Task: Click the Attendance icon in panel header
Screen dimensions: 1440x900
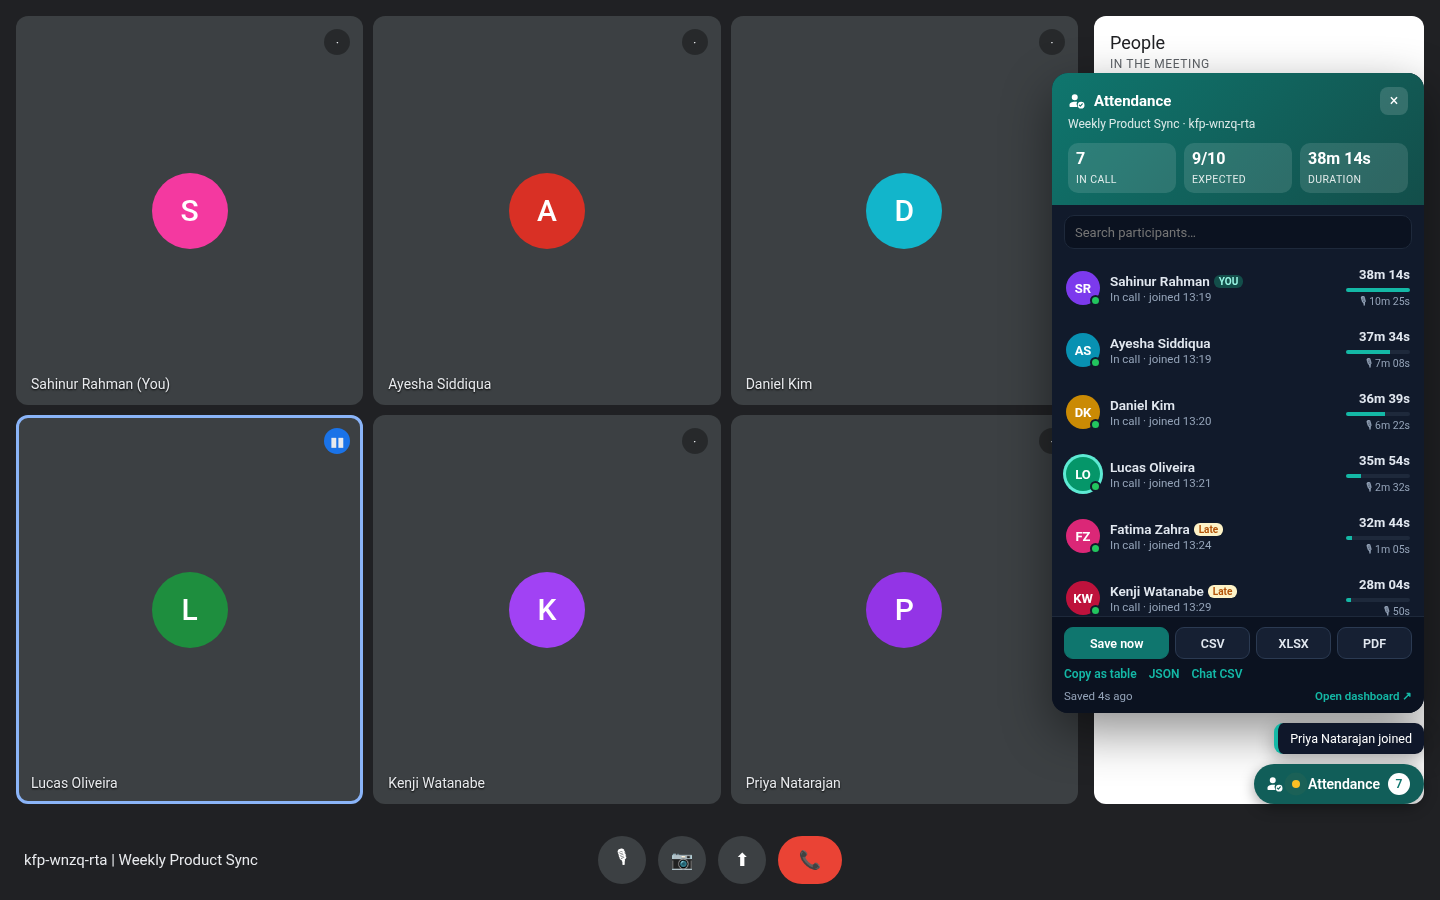Action: (1077, 101)
